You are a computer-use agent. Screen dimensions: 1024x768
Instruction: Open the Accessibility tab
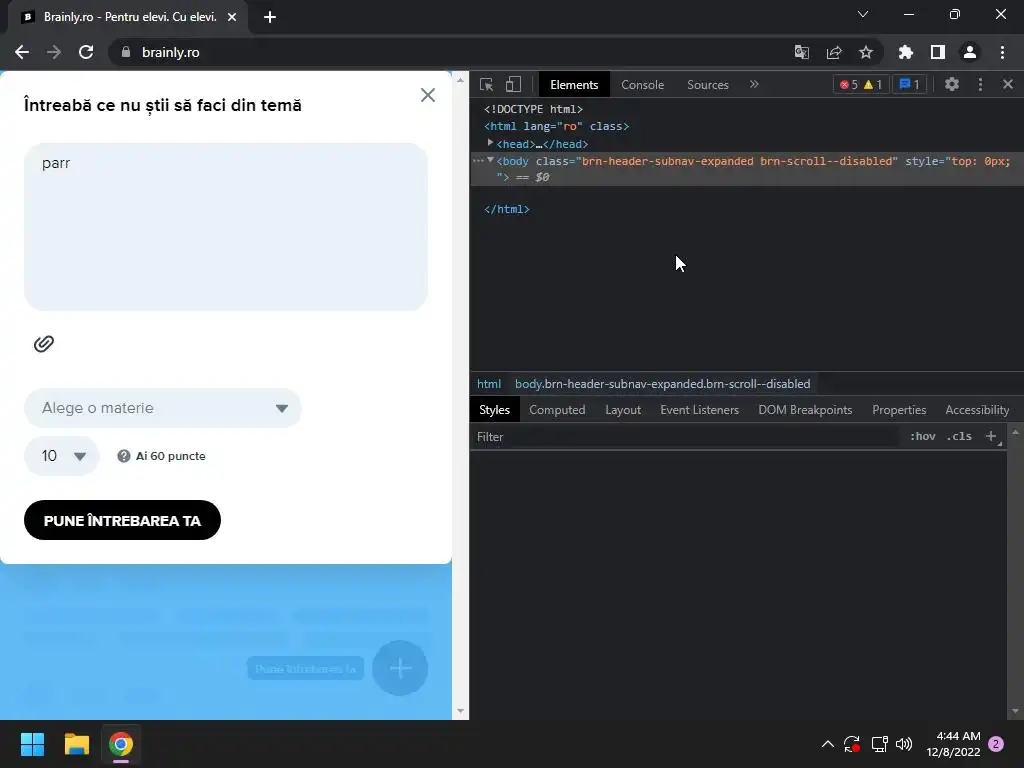click(977, 410)
